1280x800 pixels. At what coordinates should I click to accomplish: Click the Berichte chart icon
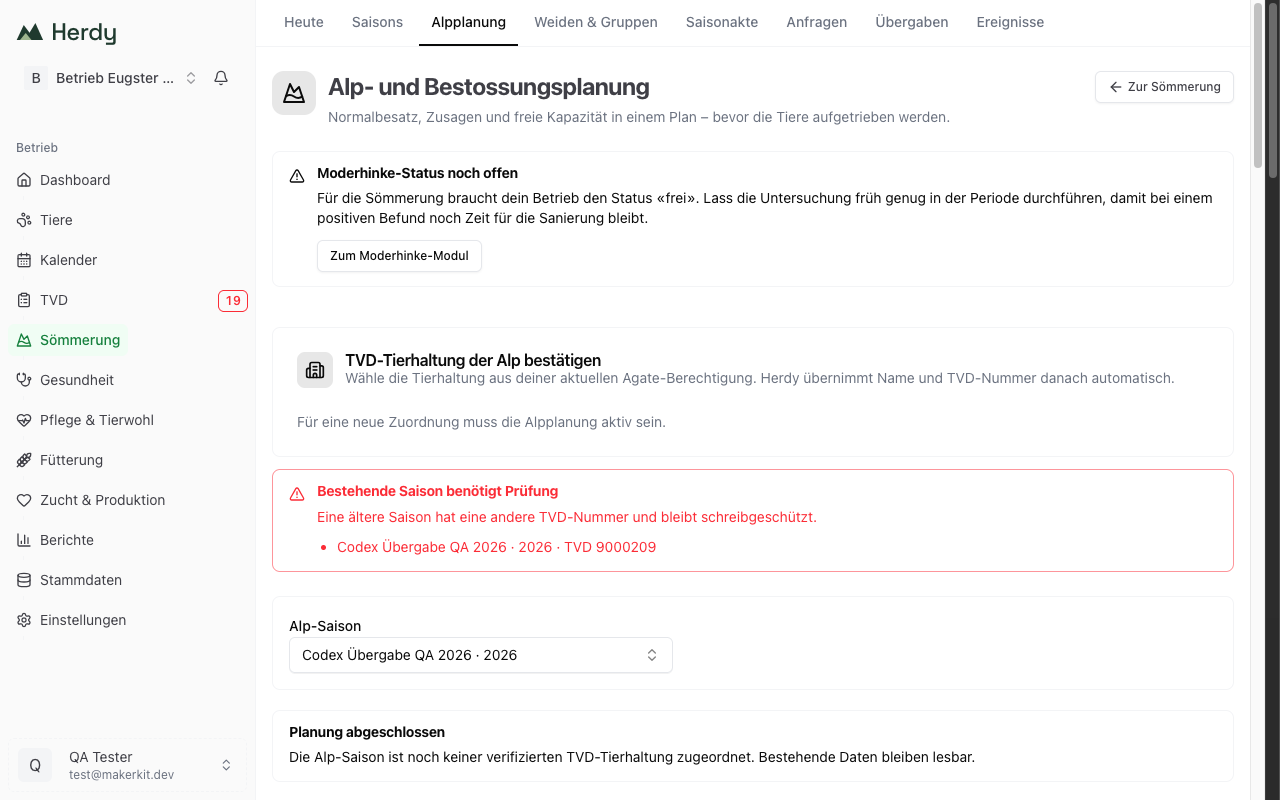tap(24, 540)
